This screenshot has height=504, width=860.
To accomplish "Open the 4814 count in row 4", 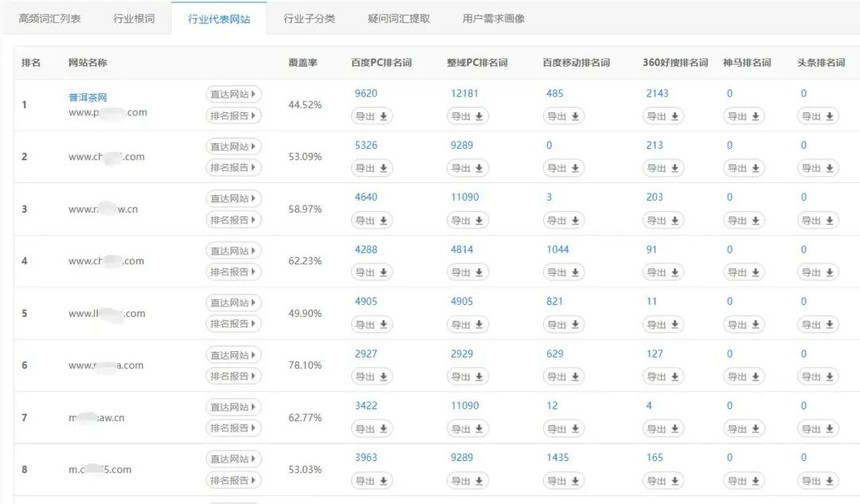I will coord(462,250).
